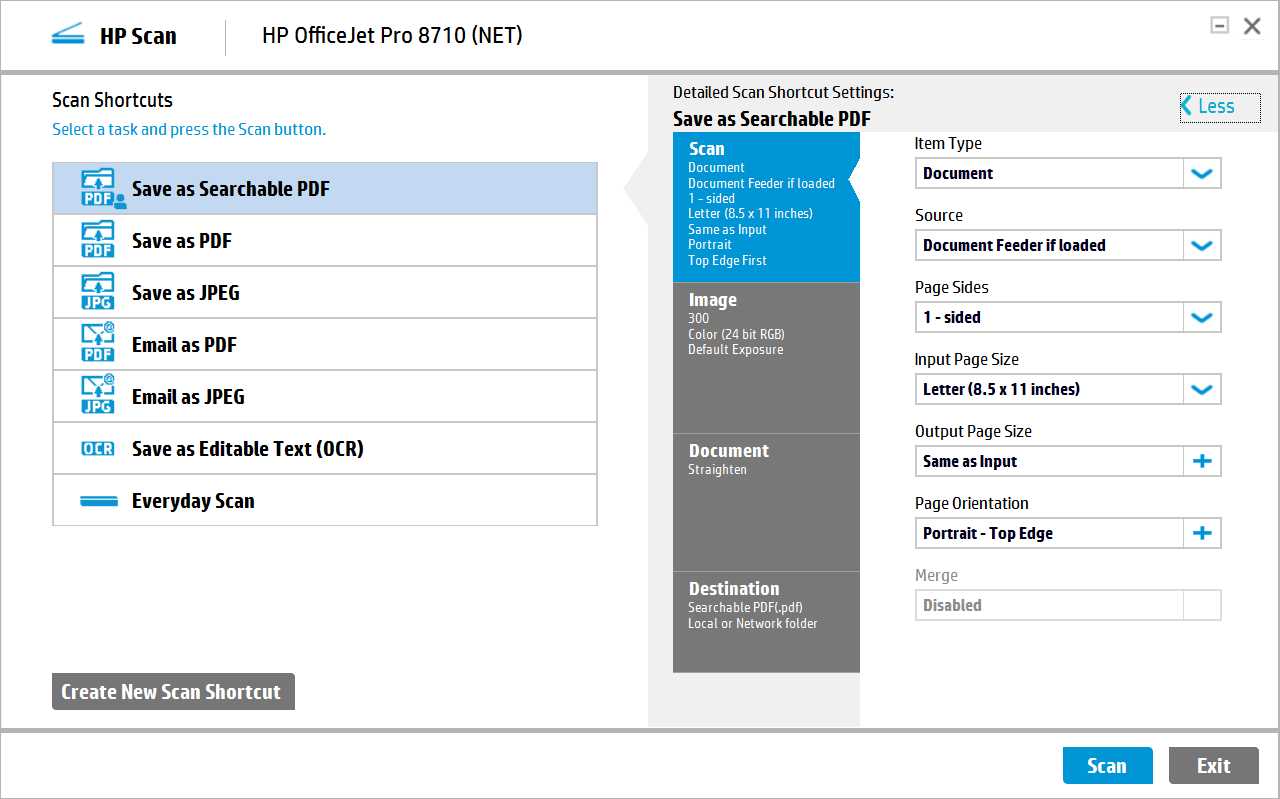
Task: Expand Output Page Size with the plus button
Action: click(1202, 461)
